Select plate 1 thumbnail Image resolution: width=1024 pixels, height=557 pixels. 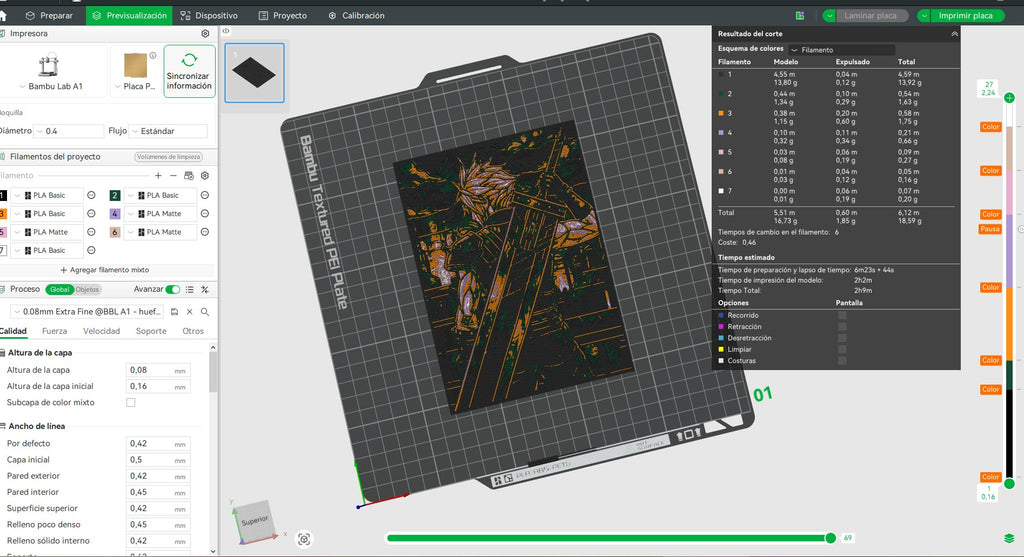[x=255, y=73]
